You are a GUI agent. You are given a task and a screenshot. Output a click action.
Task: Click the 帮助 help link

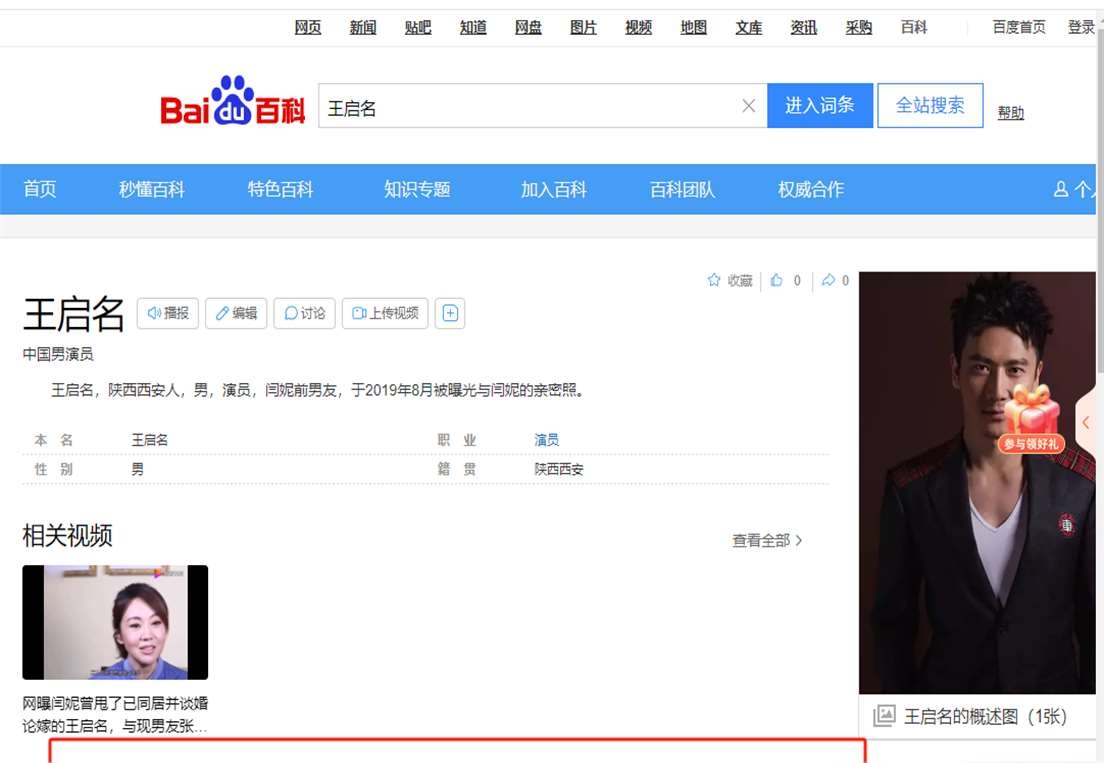[x=1010, y=113]
